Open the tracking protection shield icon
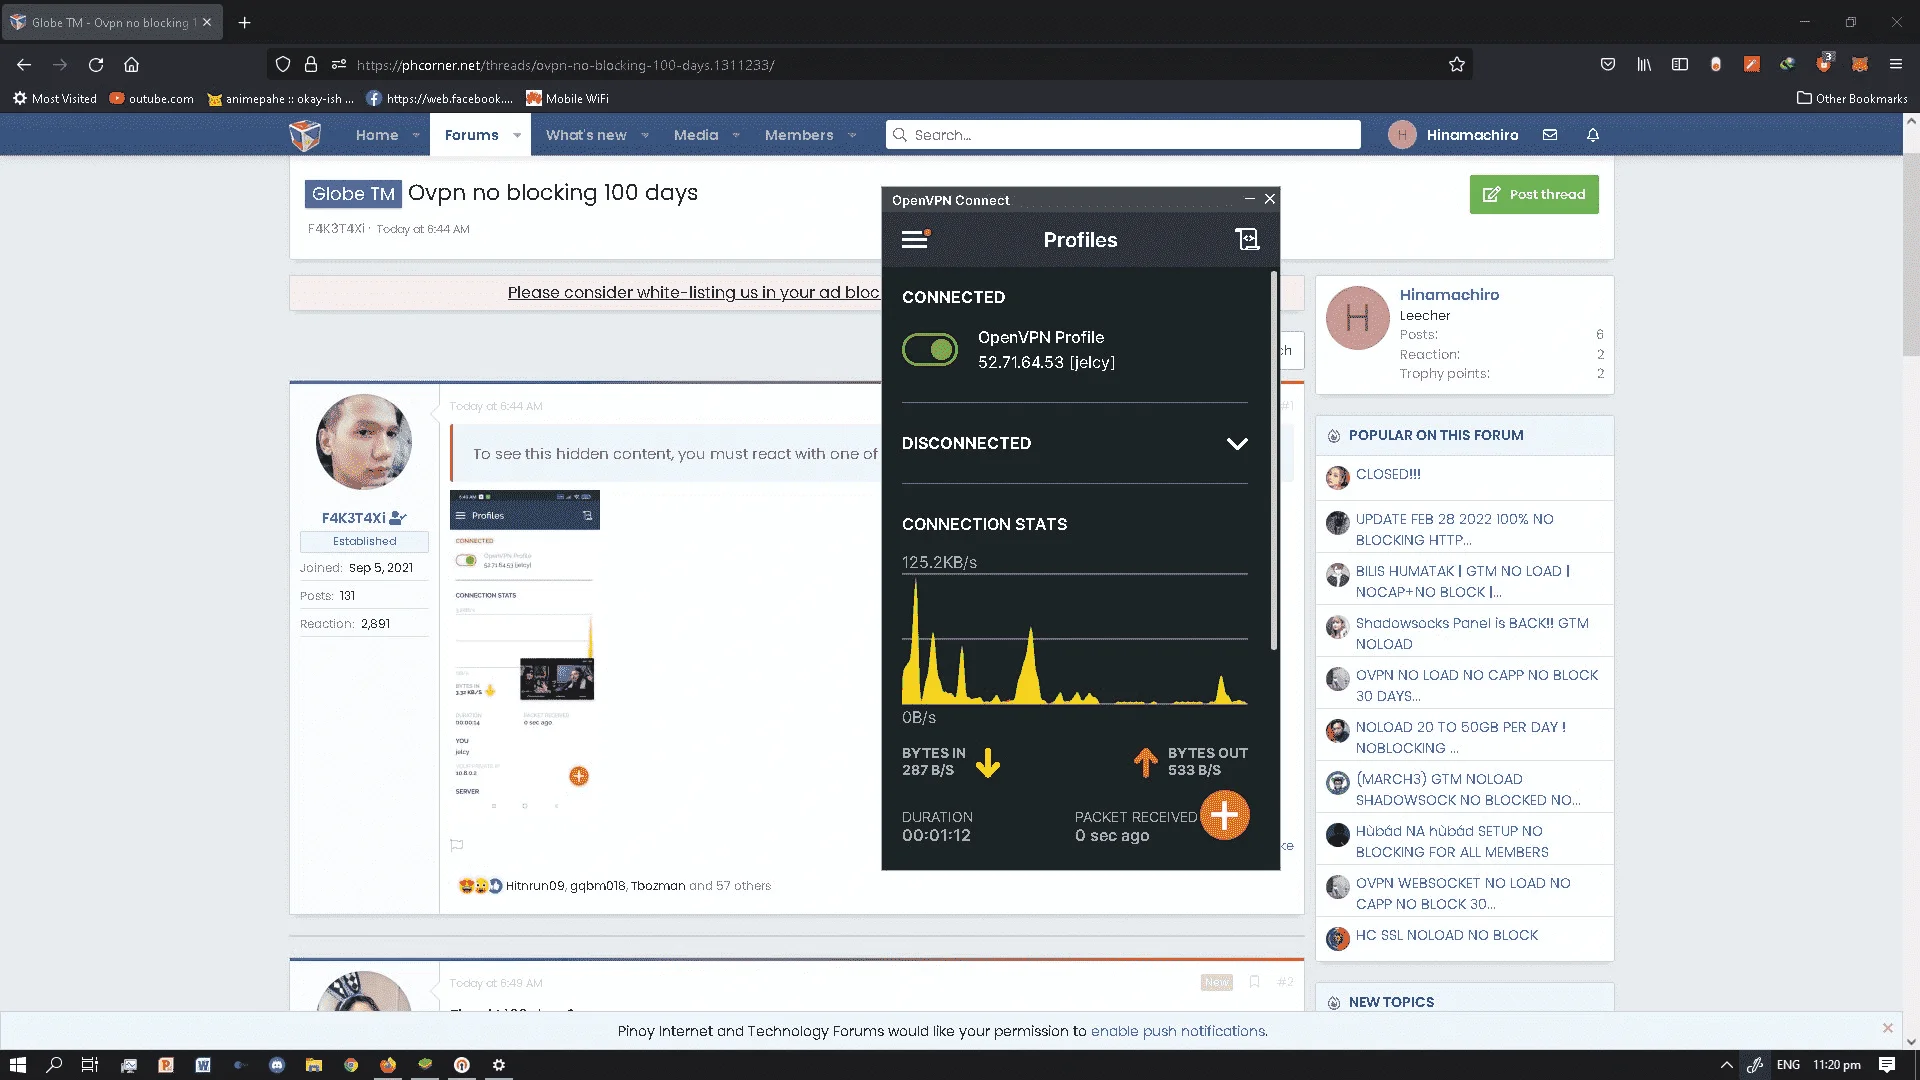Image resolution: width=1920 pixels, height=1080 pixels. pyautogui.click(x=283, y=65)
